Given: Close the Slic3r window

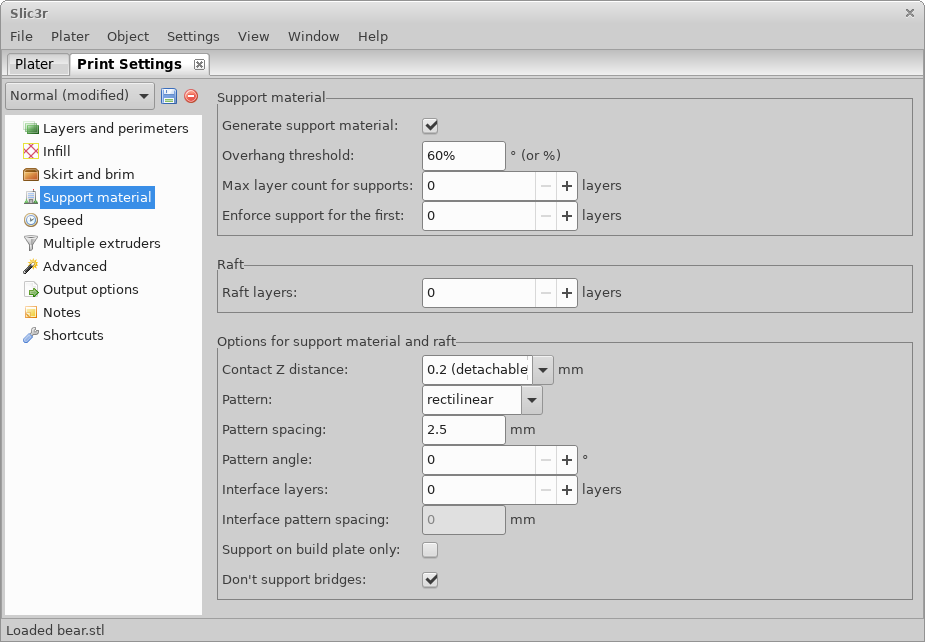Looking at the screenshot, I should 909,13.
